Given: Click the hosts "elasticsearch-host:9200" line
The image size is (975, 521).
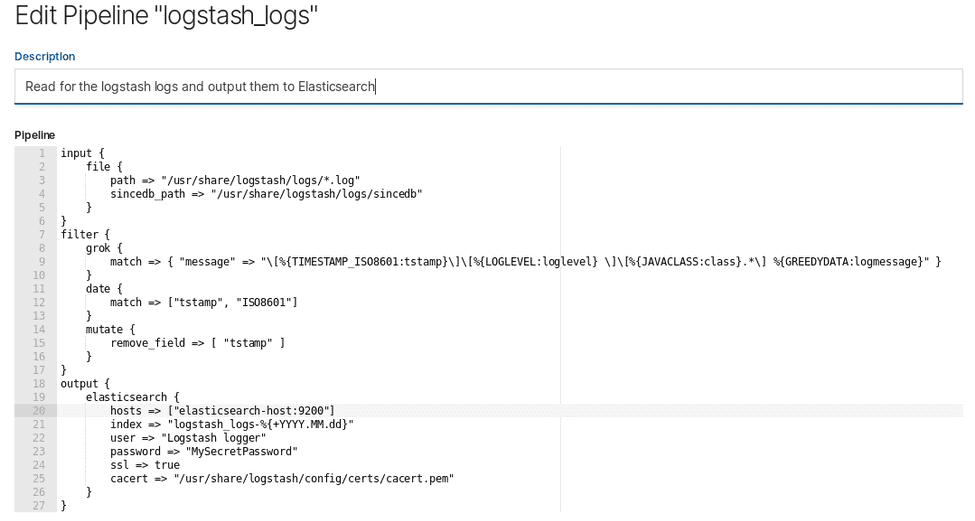Looking at the screenshot, I should click(x=222, y=411).
